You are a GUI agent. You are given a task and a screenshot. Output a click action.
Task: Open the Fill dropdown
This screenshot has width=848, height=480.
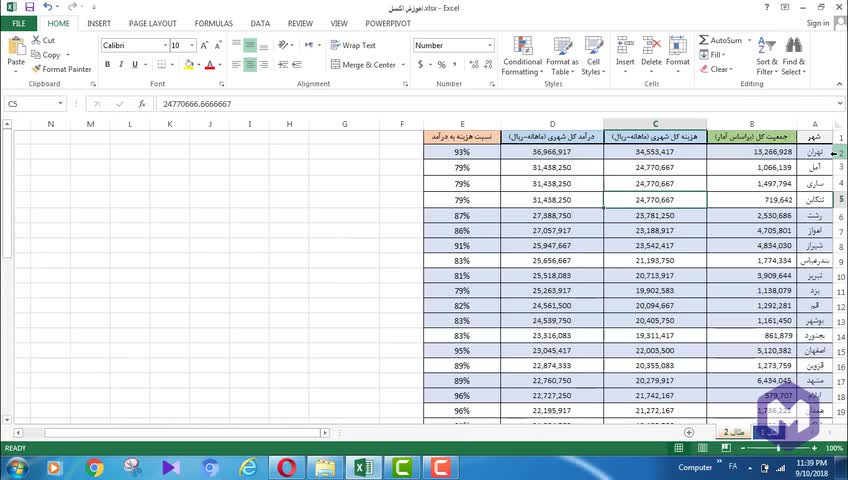point(713,55)
